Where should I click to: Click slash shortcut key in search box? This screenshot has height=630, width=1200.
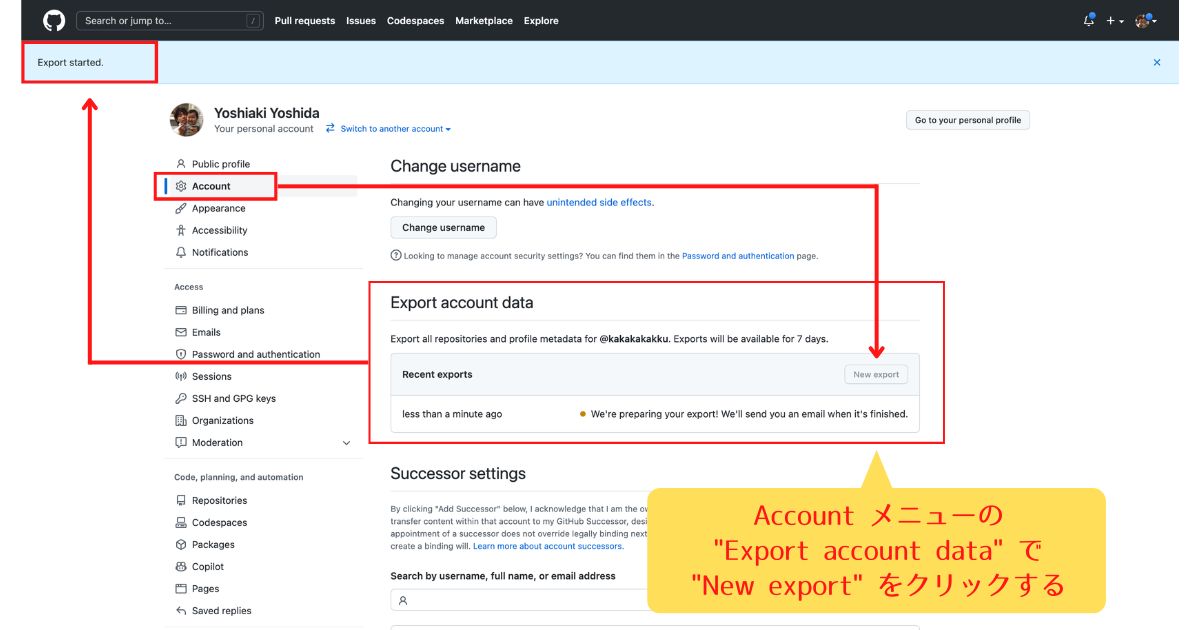tap(254, 21)
